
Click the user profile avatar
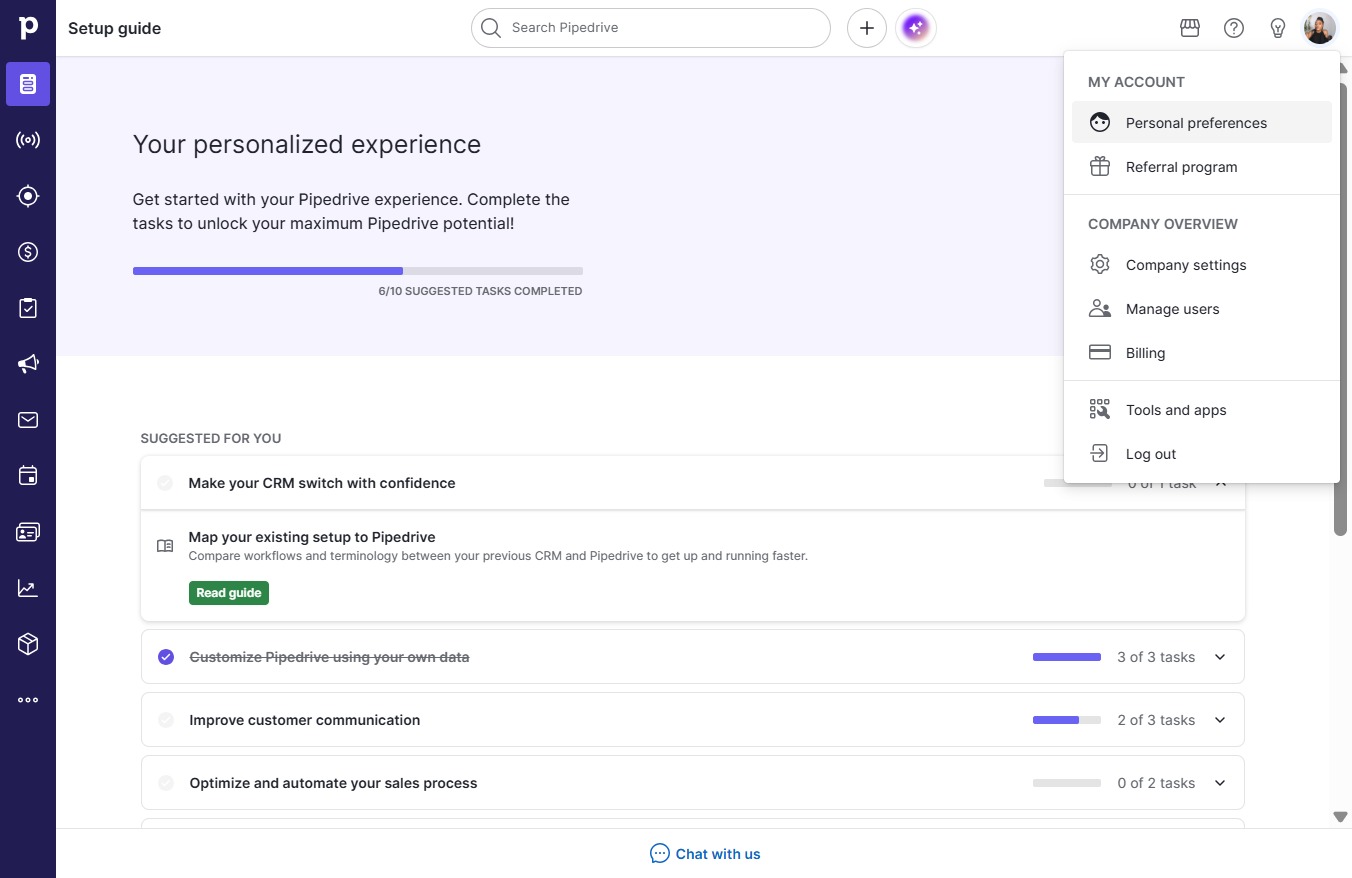click(x=1320, y=28)
